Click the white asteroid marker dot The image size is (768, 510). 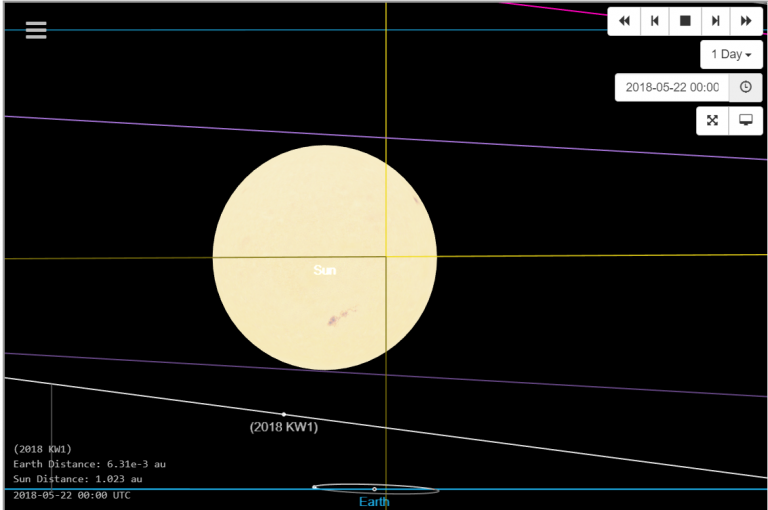pos(284,414)
